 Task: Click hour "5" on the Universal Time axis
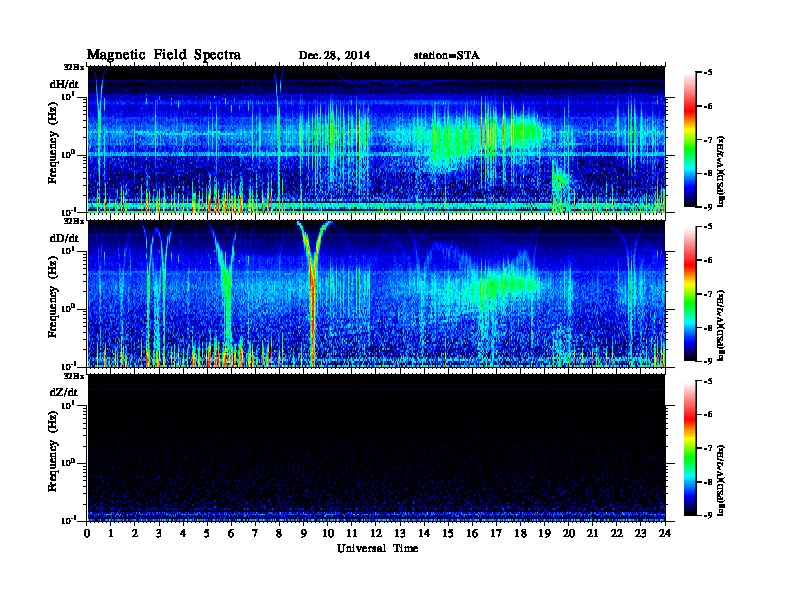(x=207, y=534)
